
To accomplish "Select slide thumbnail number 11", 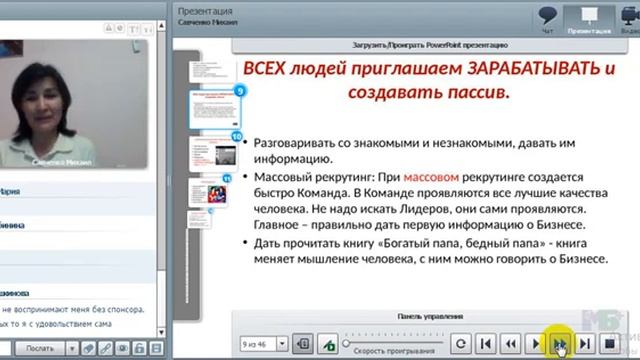I will [x=208, y=193].
